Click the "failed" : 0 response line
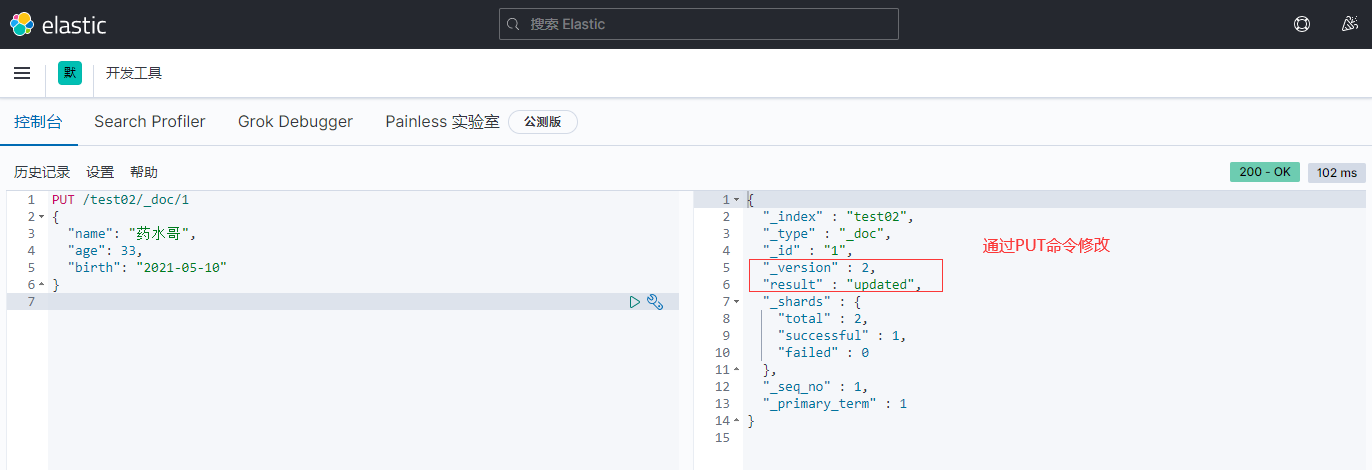This screenshot has height=470, width=1372. [x=824, y=352]
